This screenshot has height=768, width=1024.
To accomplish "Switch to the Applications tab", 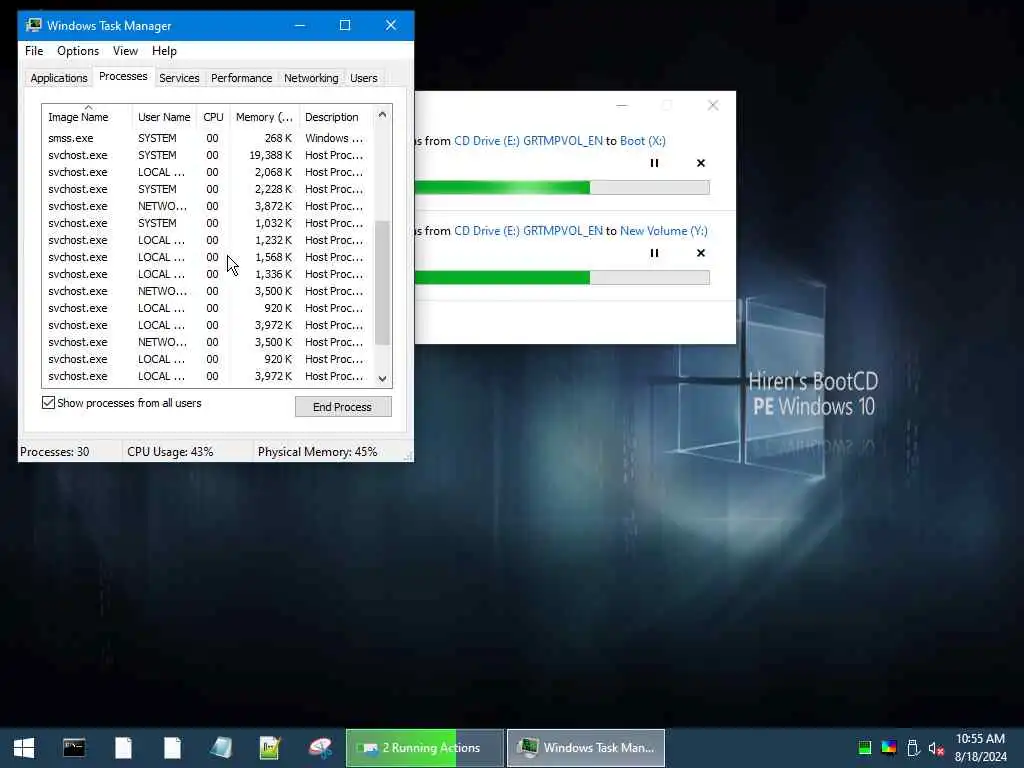I will tap(59, 78).
